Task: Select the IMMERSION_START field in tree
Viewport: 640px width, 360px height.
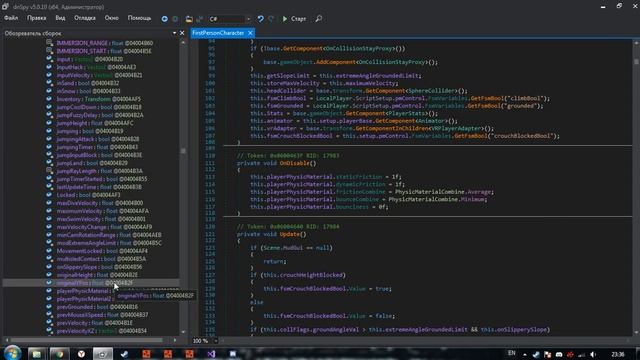Action: (x=104, y=51)
